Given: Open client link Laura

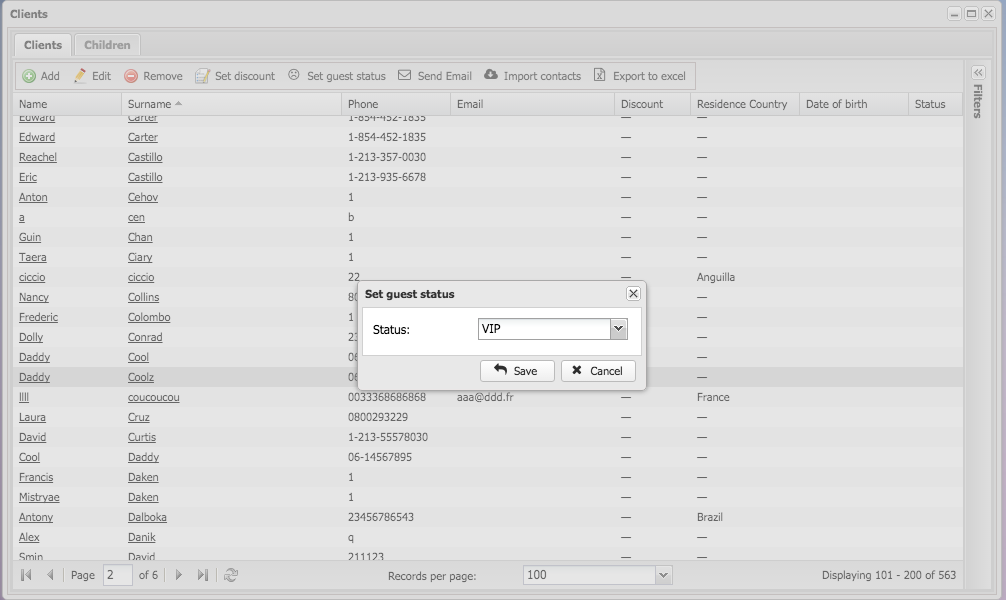Looking at the screenshot, I should (32, 417).
